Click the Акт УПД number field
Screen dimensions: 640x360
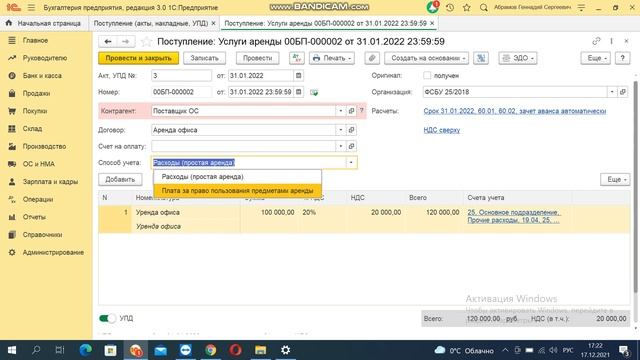tap(181, 76)
